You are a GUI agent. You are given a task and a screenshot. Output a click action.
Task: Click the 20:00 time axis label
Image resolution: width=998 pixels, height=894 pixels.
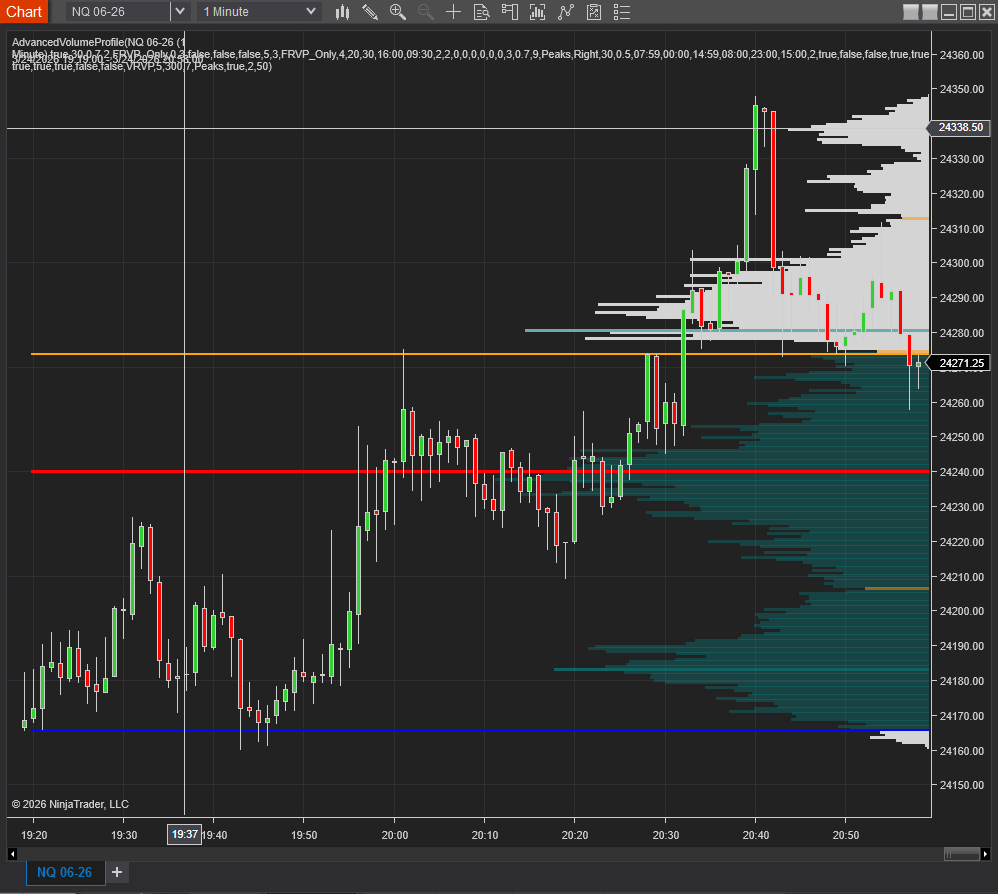[395, 835]
